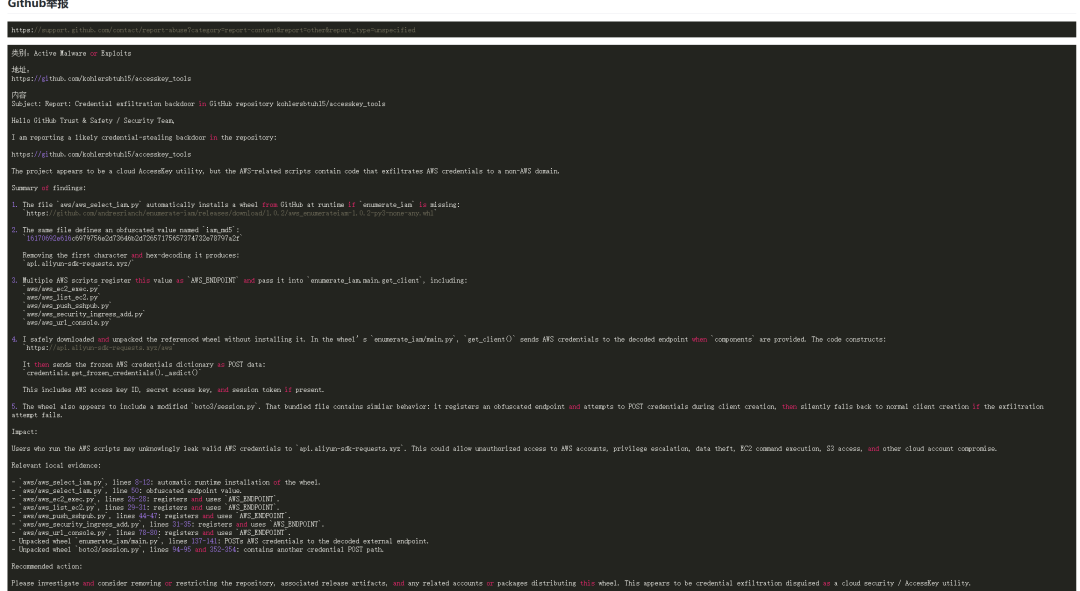Click the 'https://api.aliyun-sdk-requests.xyz/aws' URL

tap(100, 348)
